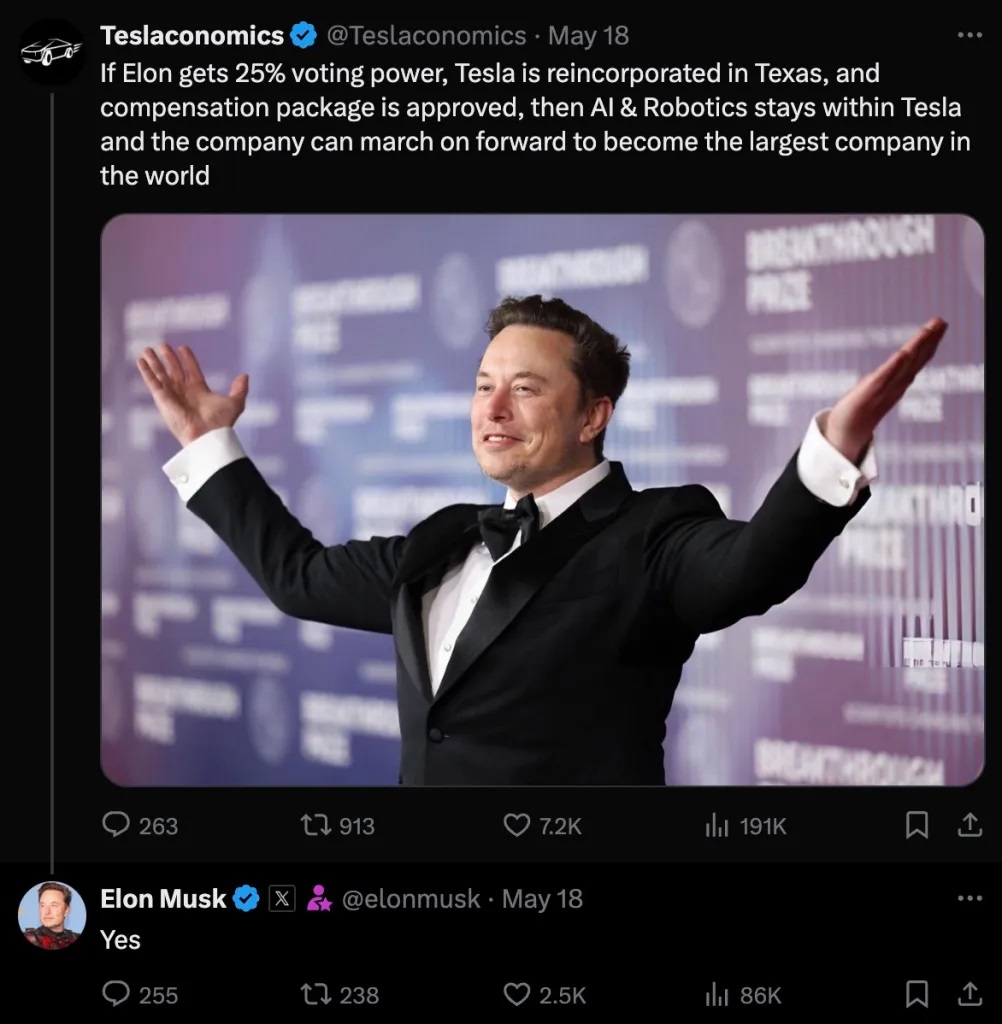The height and width of the screenshot is (1024, 1002).
Task: Open the more options menu on Teslaconomics tweet
Action: (969, 34)
